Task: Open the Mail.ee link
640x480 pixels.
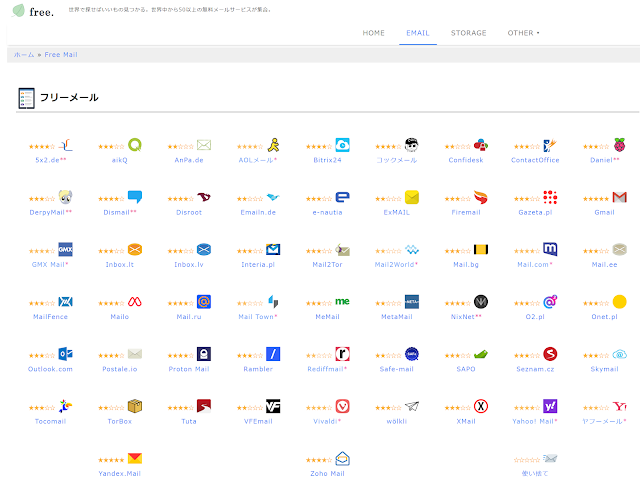Action: [x=604, y=264]
